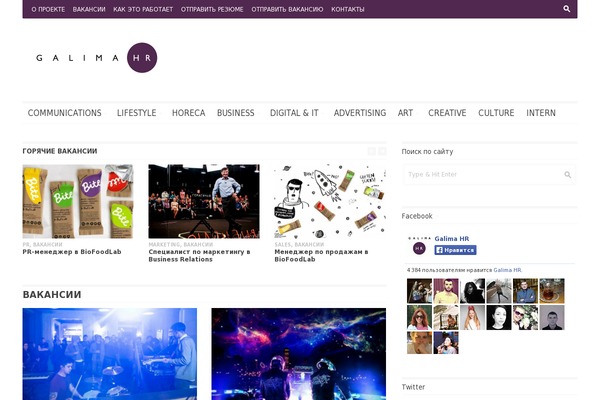Click the Type & Hit Enter search field
Image resolution: width=600 pixels, height=400 pixels.
(489, 175)
